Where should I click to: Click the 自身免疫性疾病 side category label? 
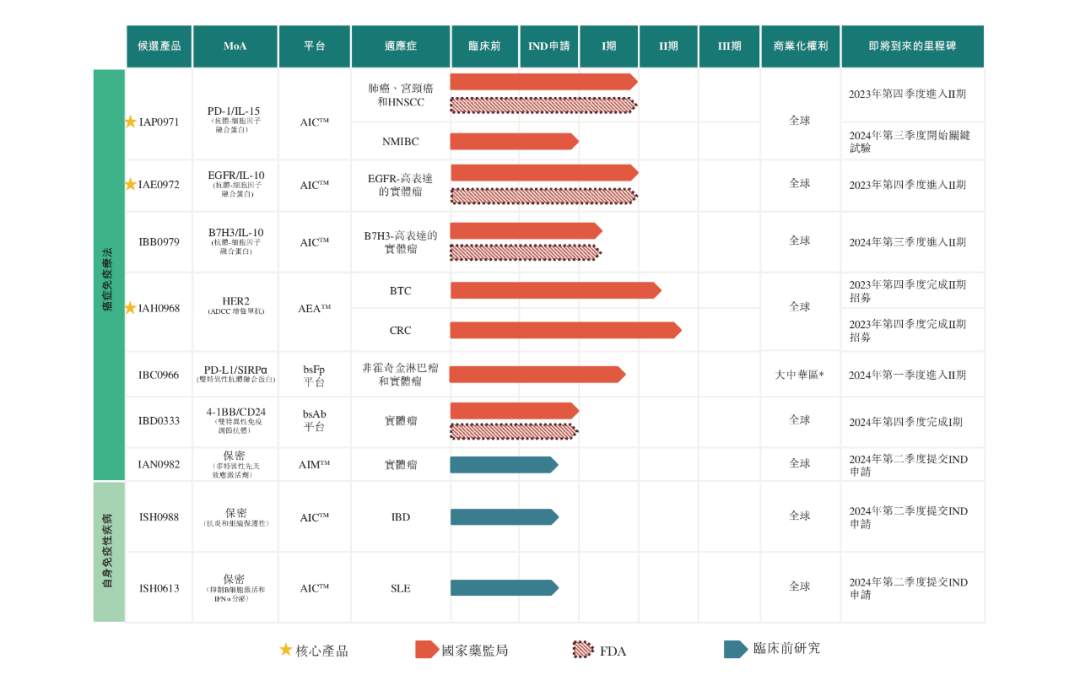(109, 552)
